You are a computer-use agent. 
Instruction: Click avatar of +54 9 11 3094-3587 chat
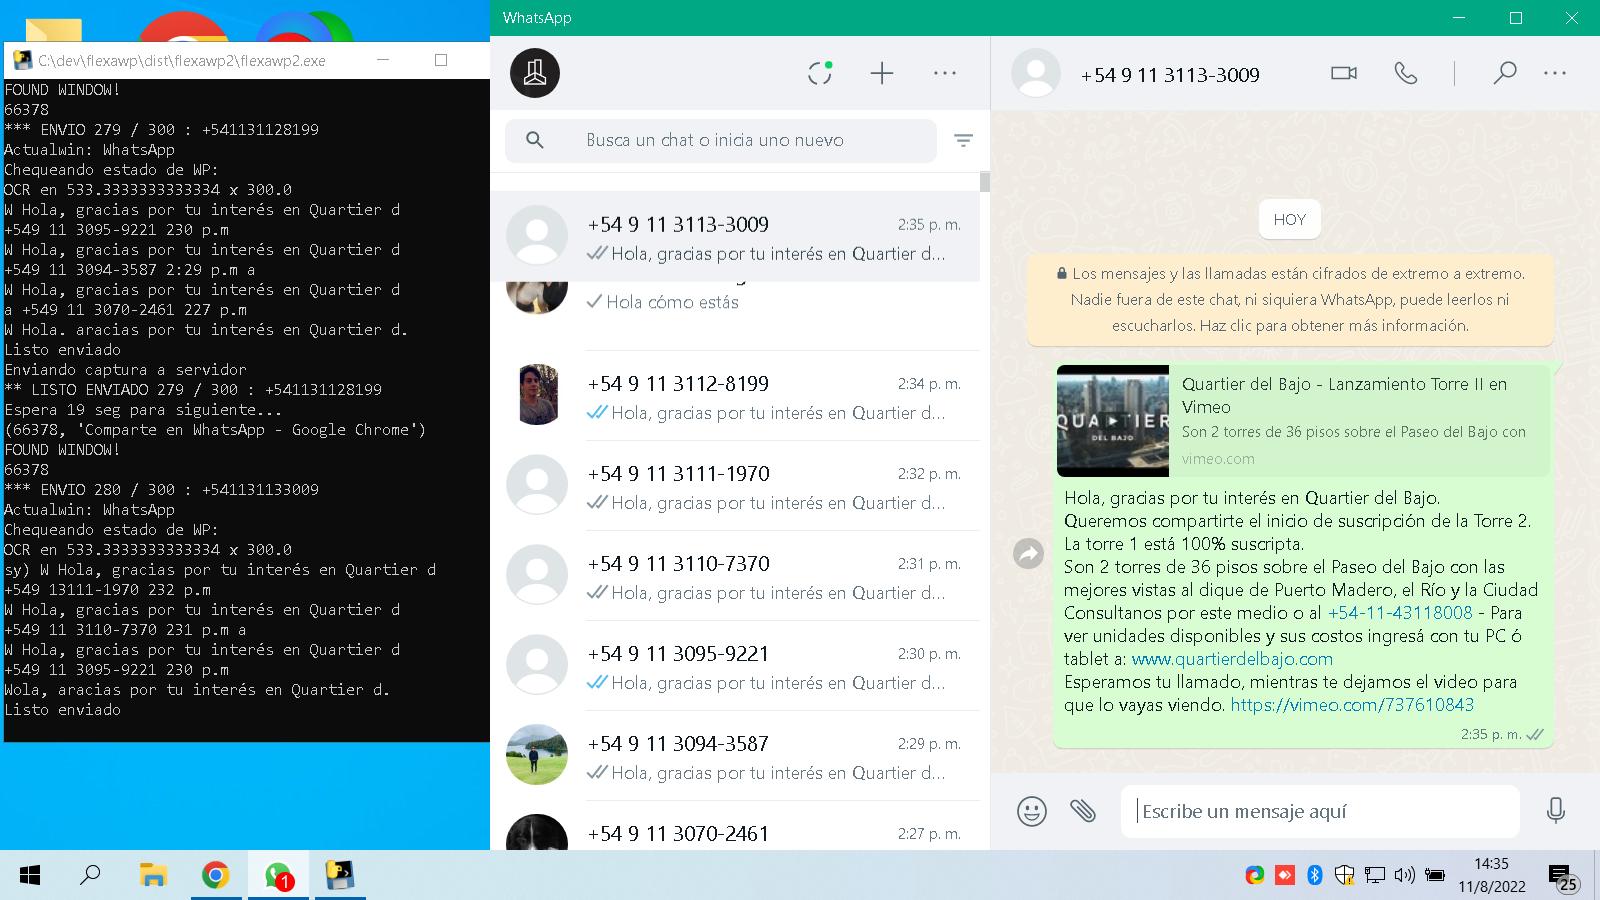537,755
